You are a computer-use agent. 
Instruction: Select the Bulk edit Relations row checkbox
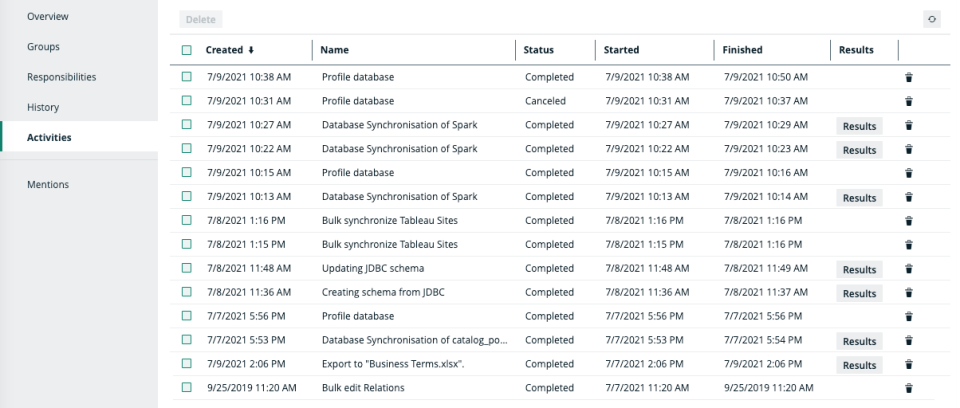click(x=187, y=388)
